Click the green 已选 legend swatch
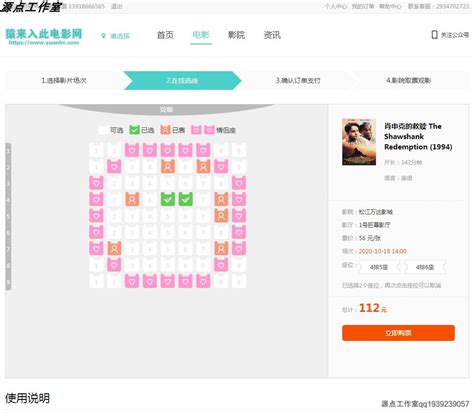Viewport: 474px width, 413px height. coord(134,130)
